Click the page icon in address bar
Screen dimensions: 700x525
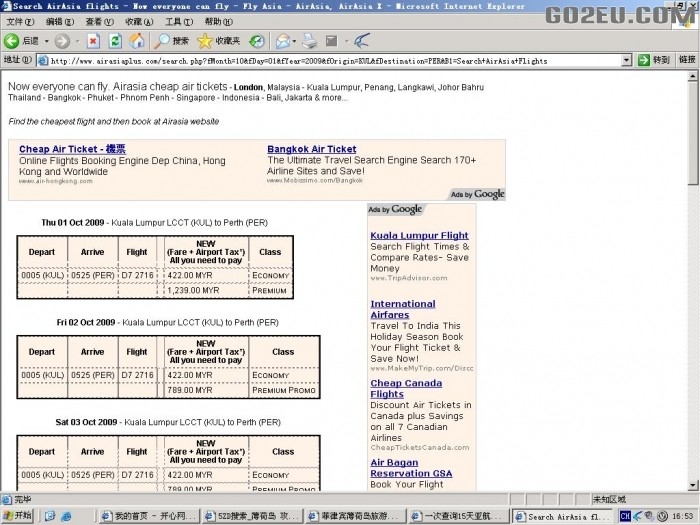(43, 60)
